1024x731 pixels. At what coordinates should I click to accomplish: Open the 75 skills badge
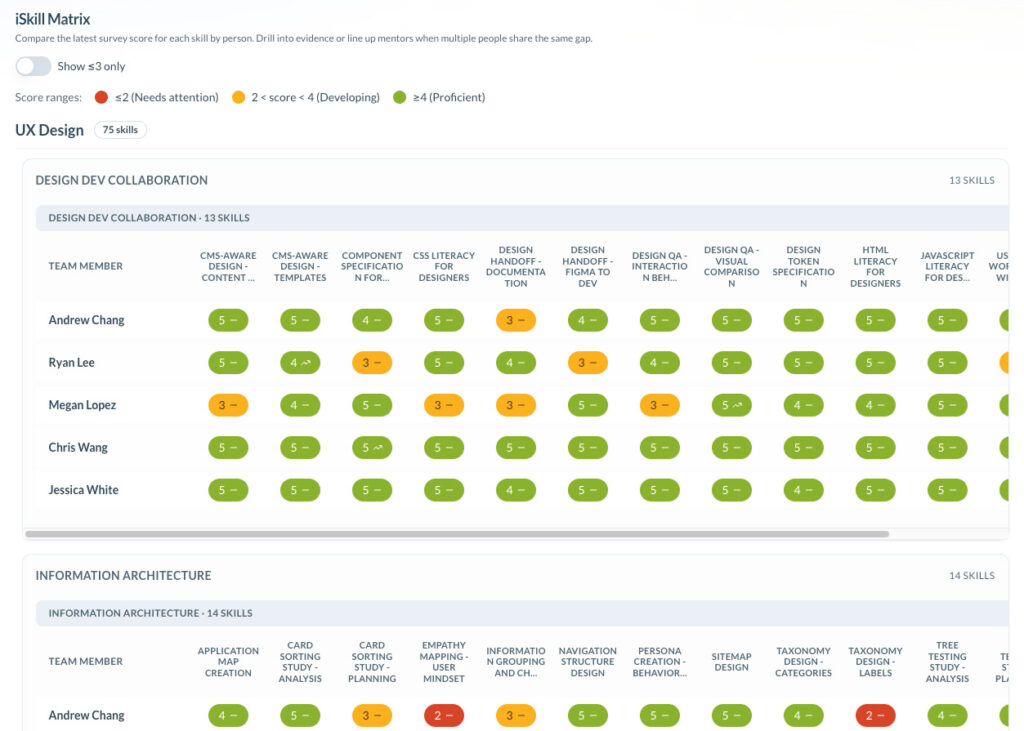click(120, 130)
